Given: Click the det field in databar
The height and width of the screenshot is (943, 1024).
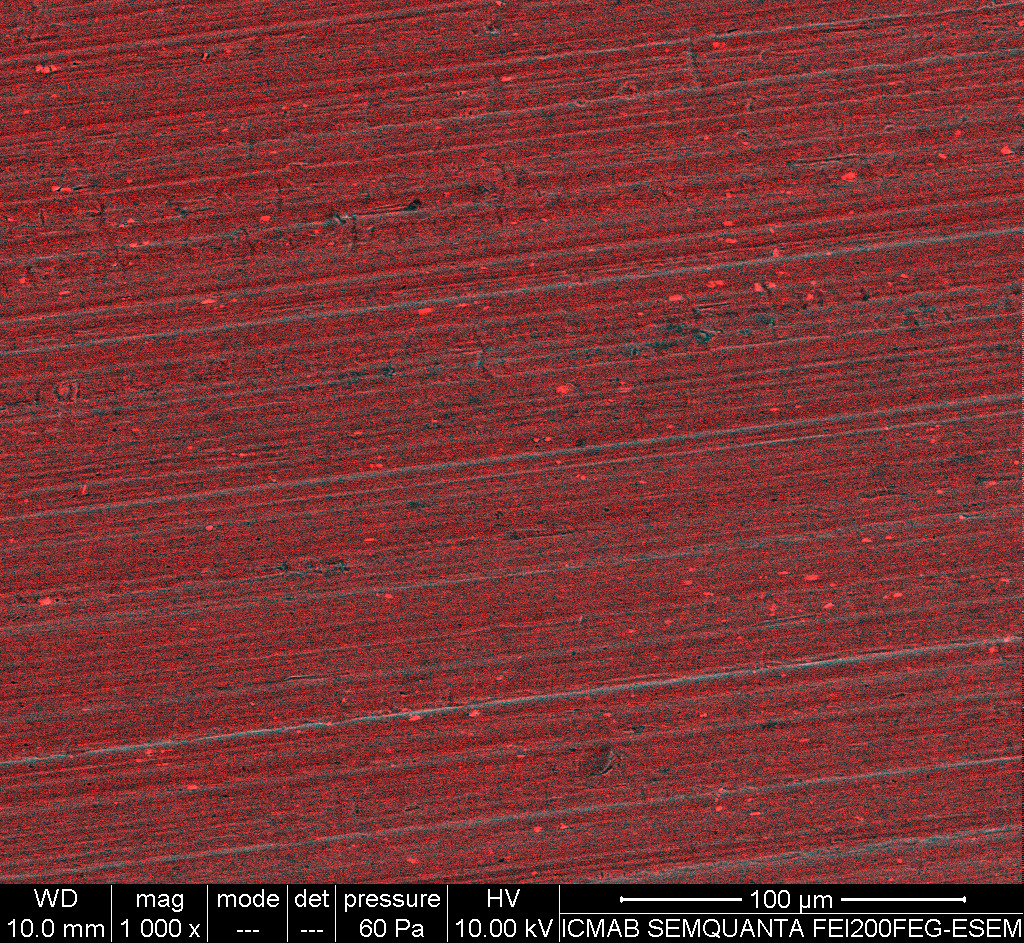Looking at the screenshot, I should coord(311,914).
